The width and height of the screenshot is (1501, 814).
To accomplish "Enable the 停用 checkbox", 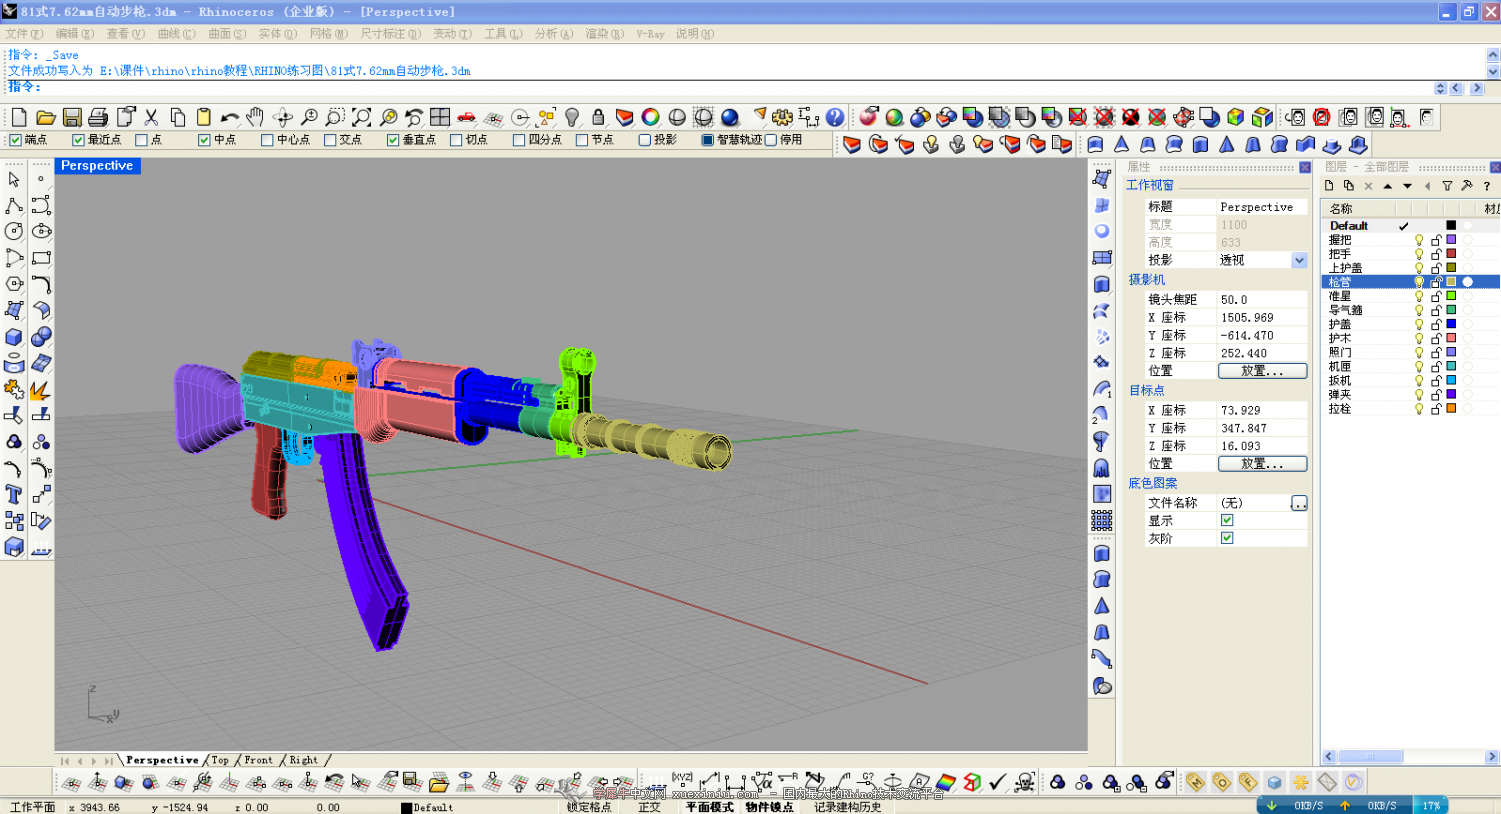I will [x=771, y=140].
